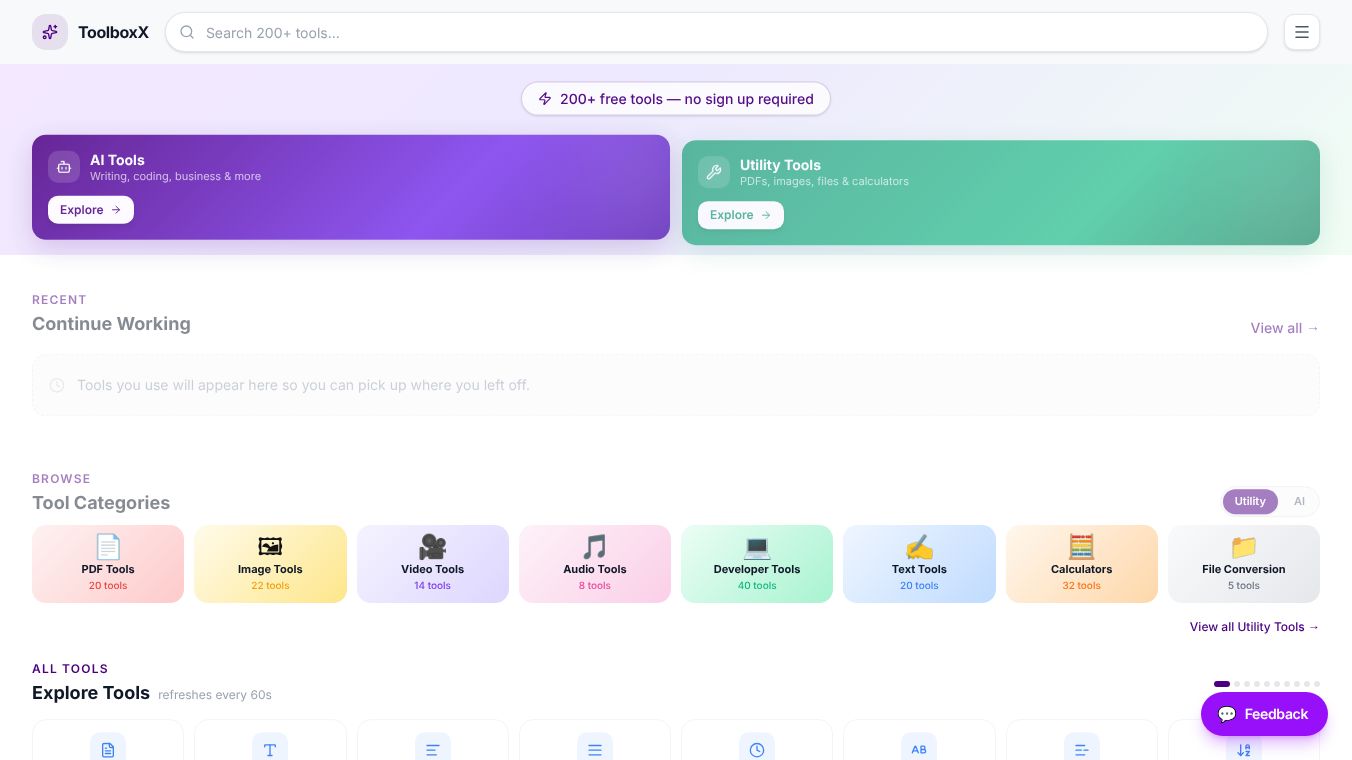The height and width of the screenshot is (760, 1352).
Task: Open the Text Tools writing card
Action: point(919,564)
